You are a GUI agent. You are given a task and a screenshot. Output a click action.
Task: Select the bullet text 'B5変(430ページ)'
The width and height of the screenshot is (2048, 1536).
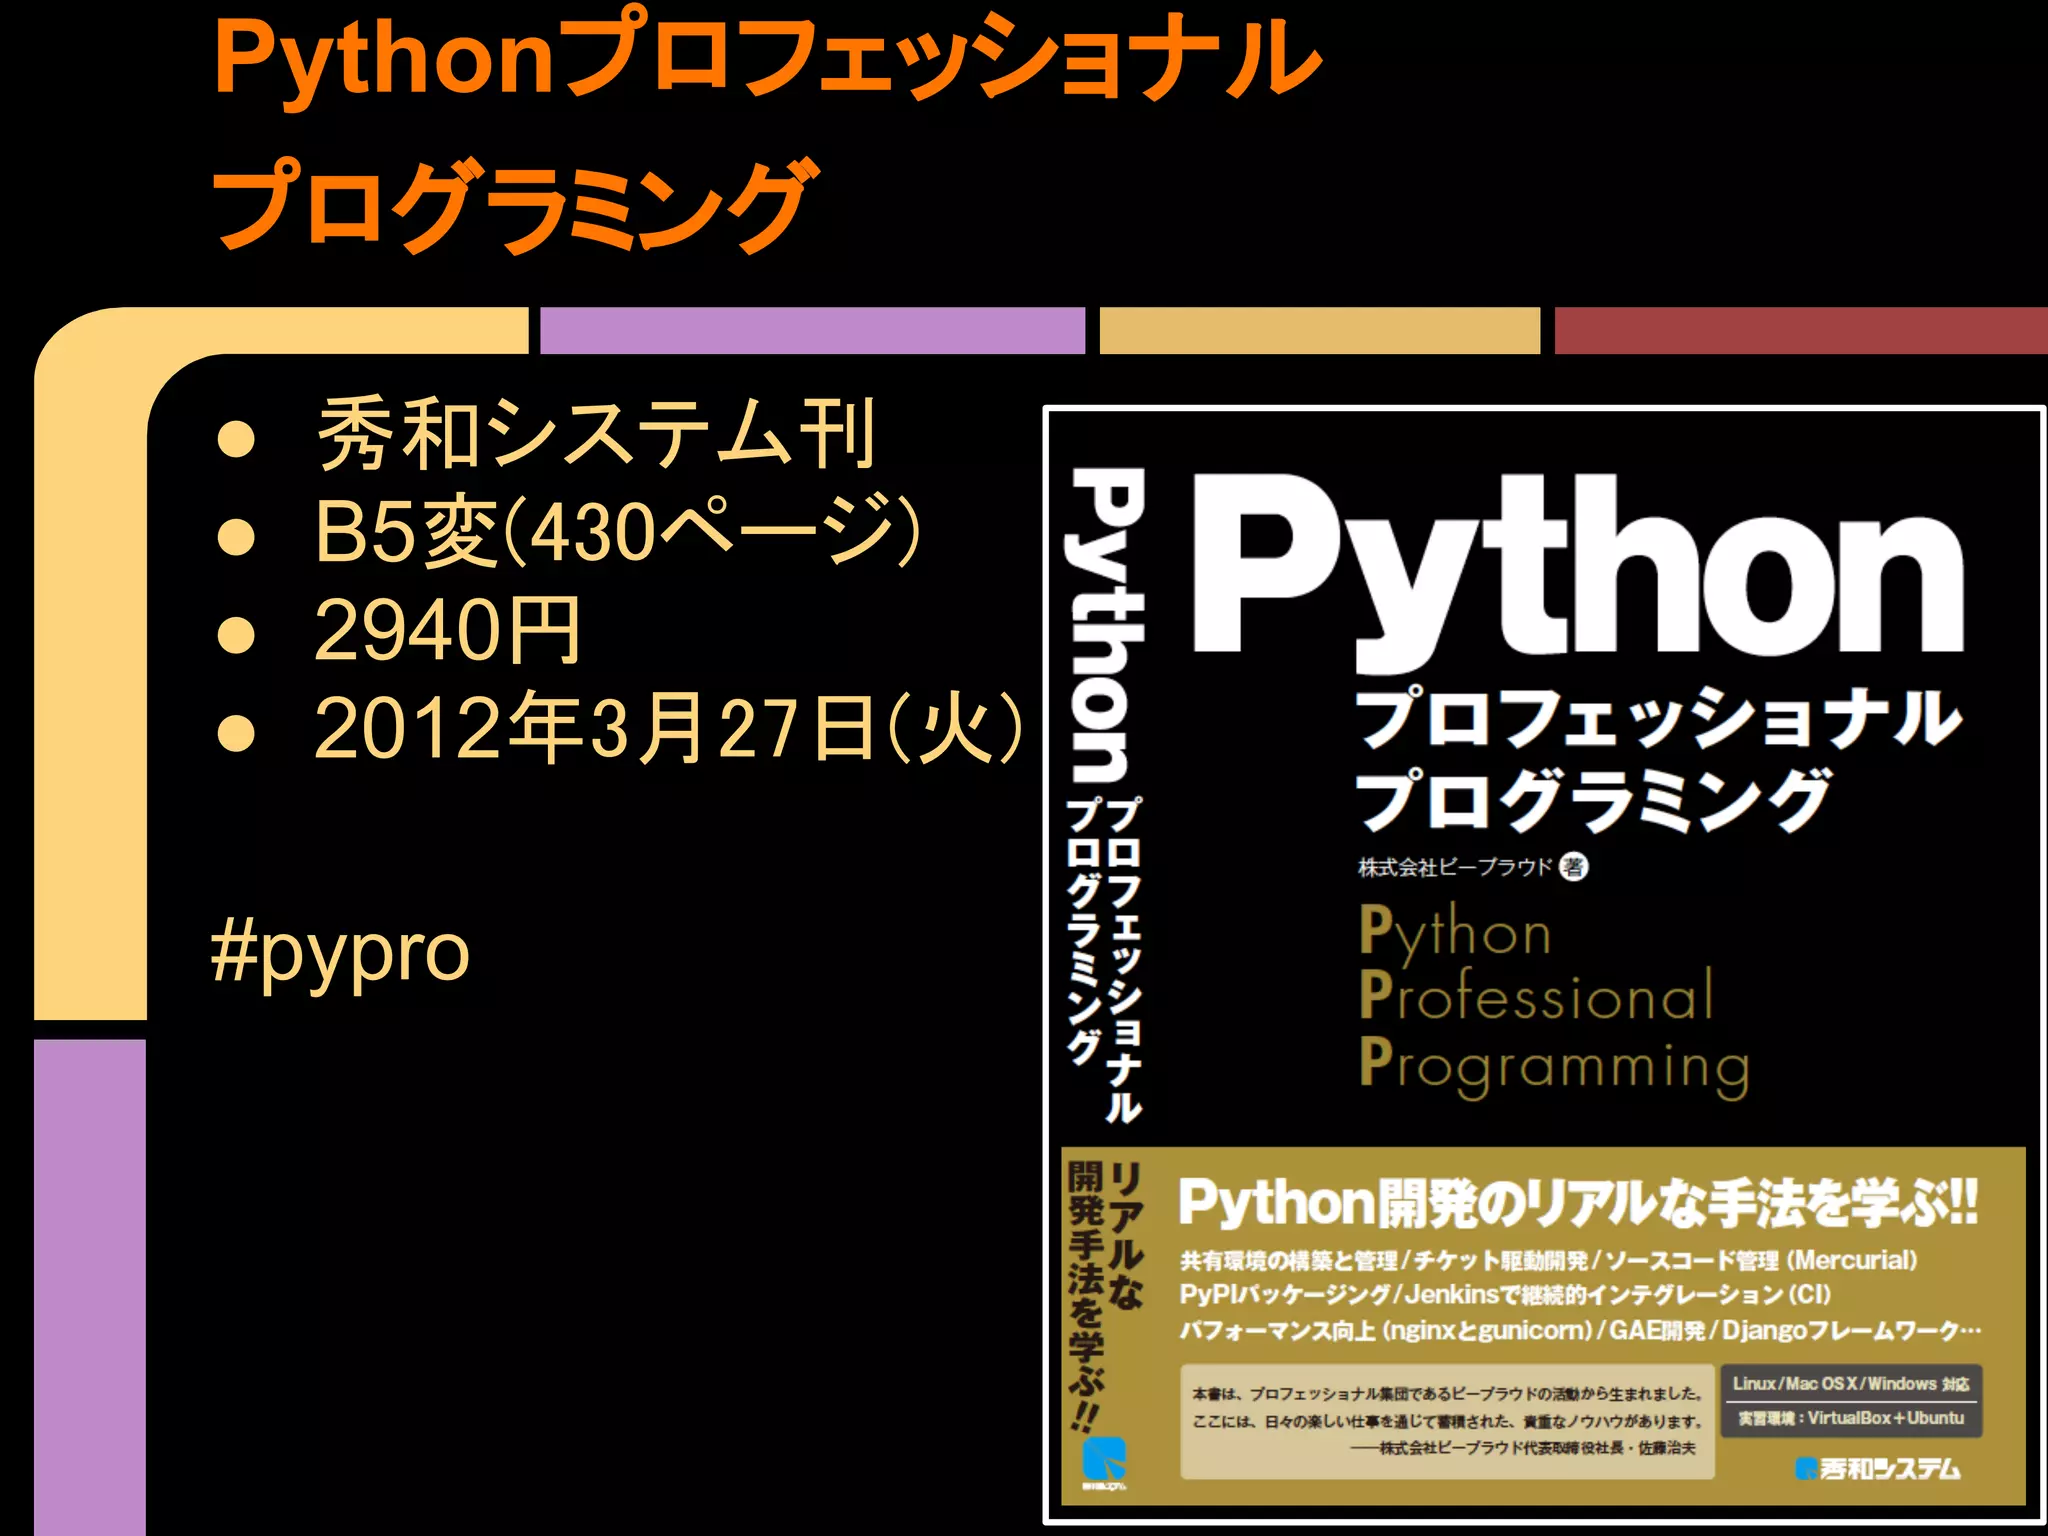[x=616, y=531]
